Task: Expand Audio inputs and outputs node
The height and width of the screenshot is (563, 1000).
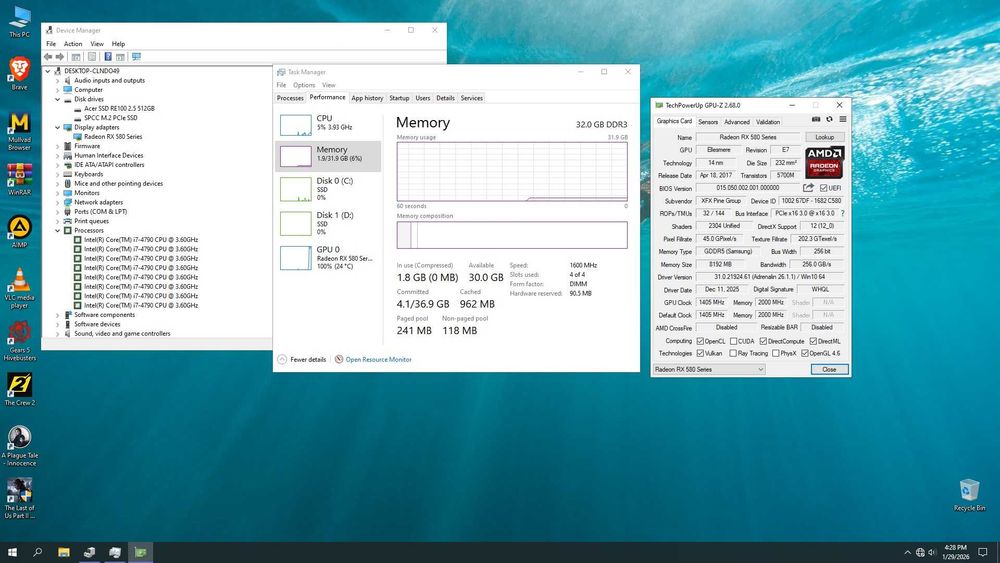Action: point(57,81)
